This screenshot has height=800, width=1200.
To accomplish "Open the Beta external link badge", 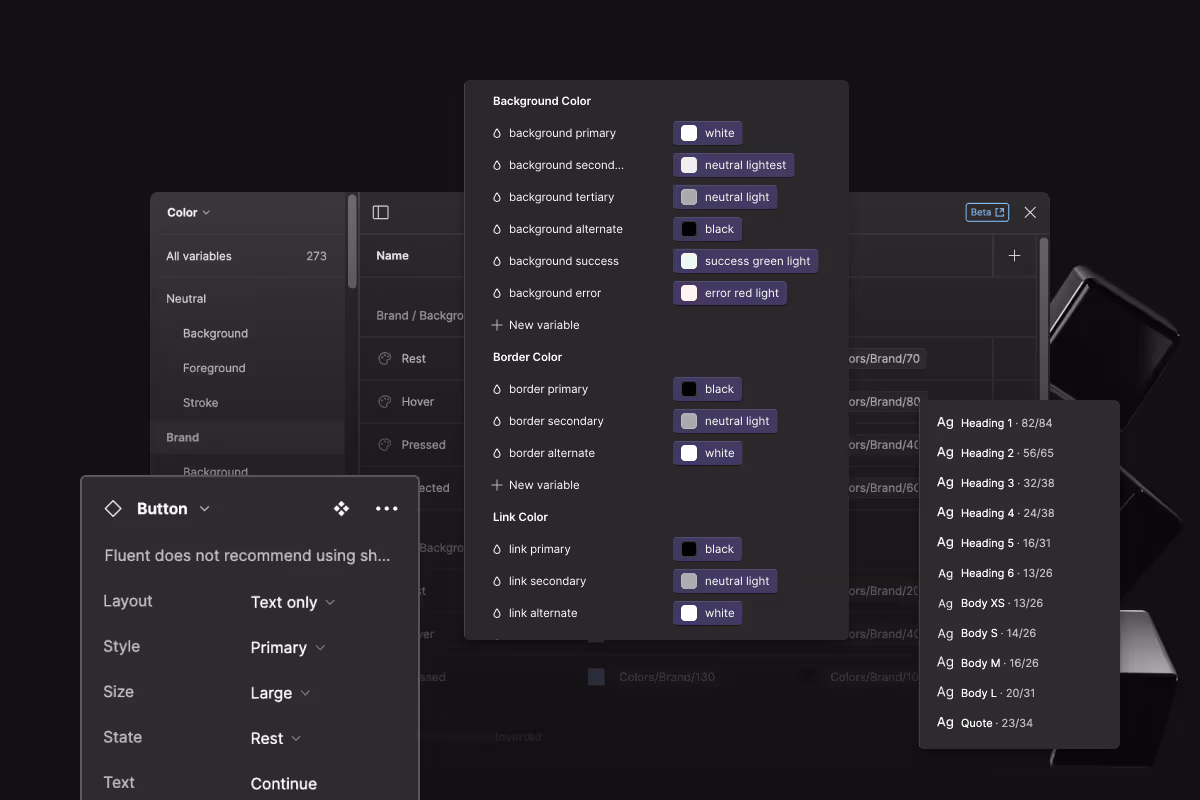I will (987, 212).
